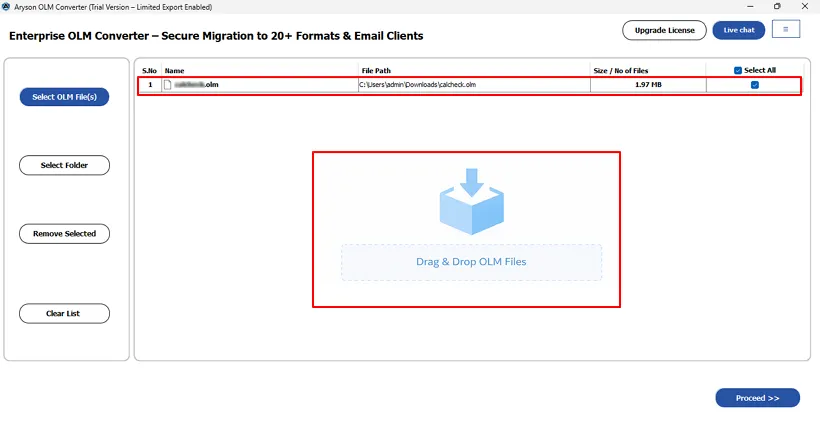This screenshot has width=820, height=432.
Task: Open the hamburger menu icon
Action: point(785,29)
